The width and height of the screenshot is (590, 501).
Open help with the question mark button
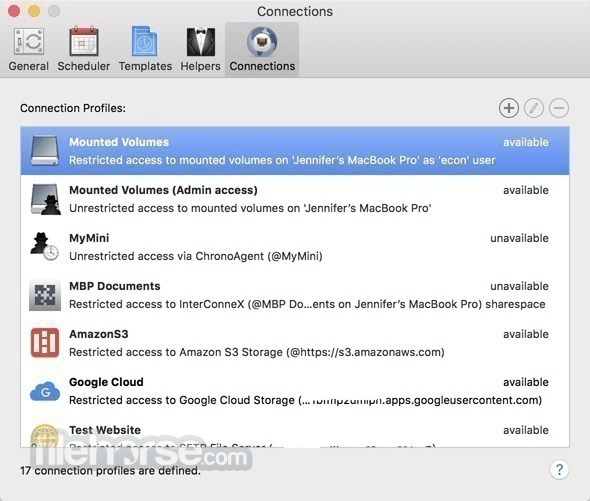pos(559,469)
